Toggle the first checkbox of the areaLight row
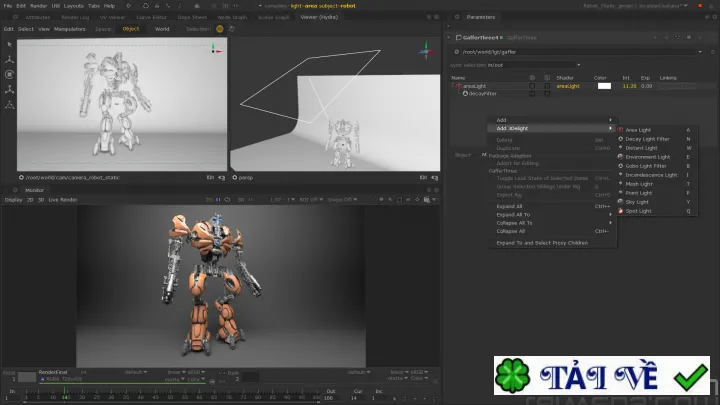The height and width of the screenshot is (405, 720). coord(532,86)
